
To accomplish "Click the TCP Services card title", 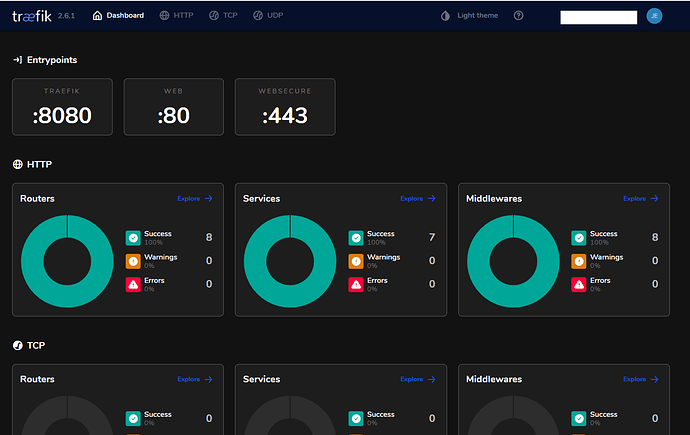I will [x=261, y=379].
